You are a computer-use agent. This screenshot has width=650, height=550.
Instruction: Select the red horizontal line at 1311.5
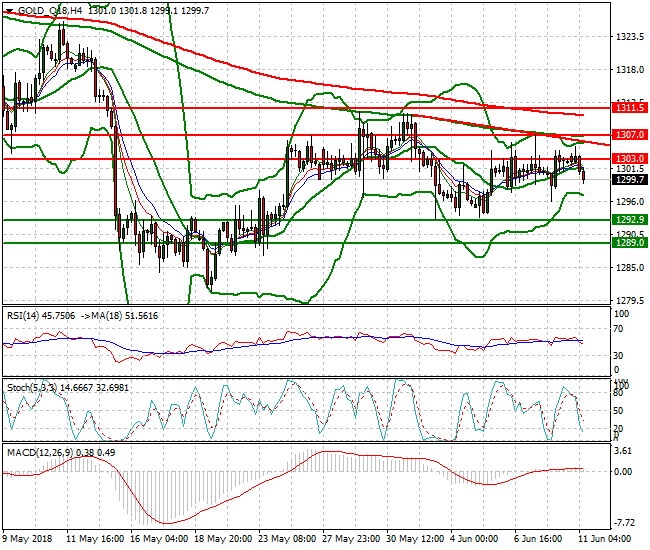coord(307,108)
